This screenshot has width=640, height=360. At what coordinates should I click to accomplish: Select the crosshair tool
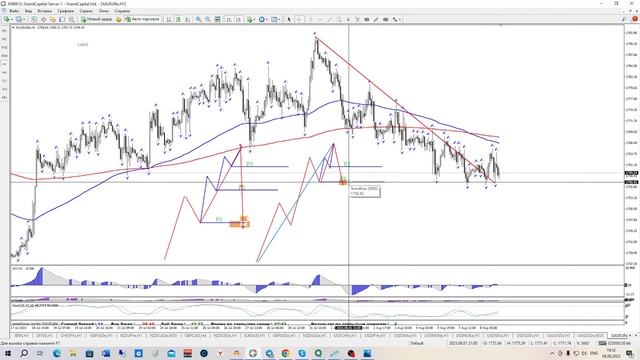click(299, 19)
